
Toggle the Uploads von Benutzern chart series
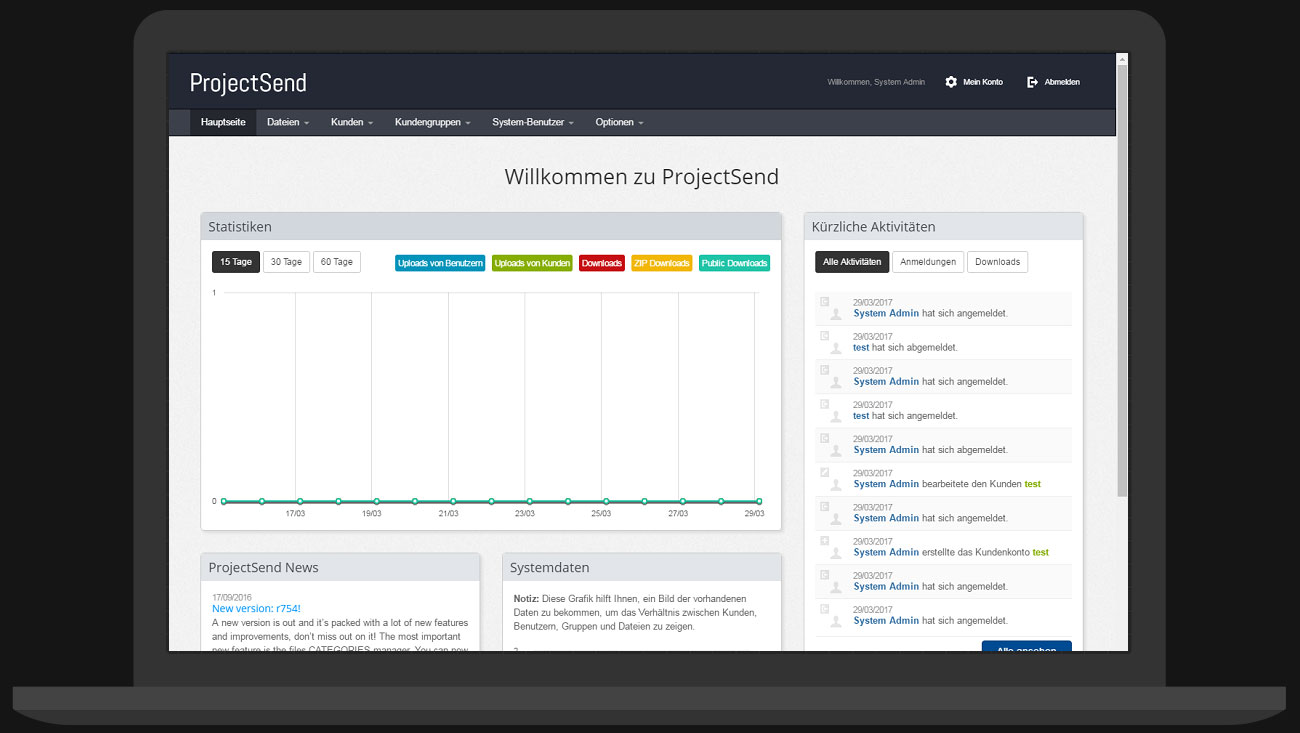pos(440,263)
